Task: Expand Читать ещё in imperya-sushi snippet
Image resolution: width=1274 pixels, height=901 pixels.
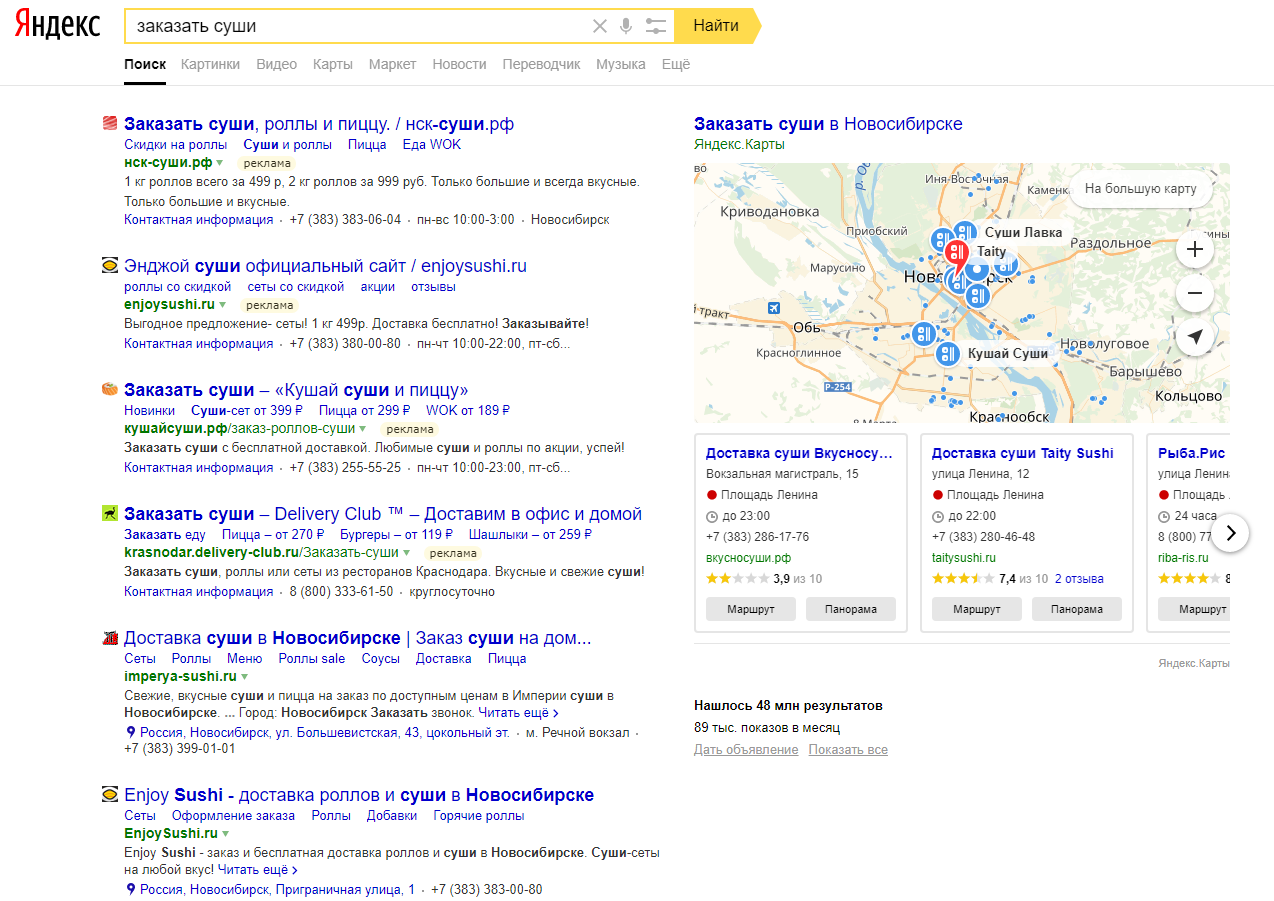Action: pos(518,713)
